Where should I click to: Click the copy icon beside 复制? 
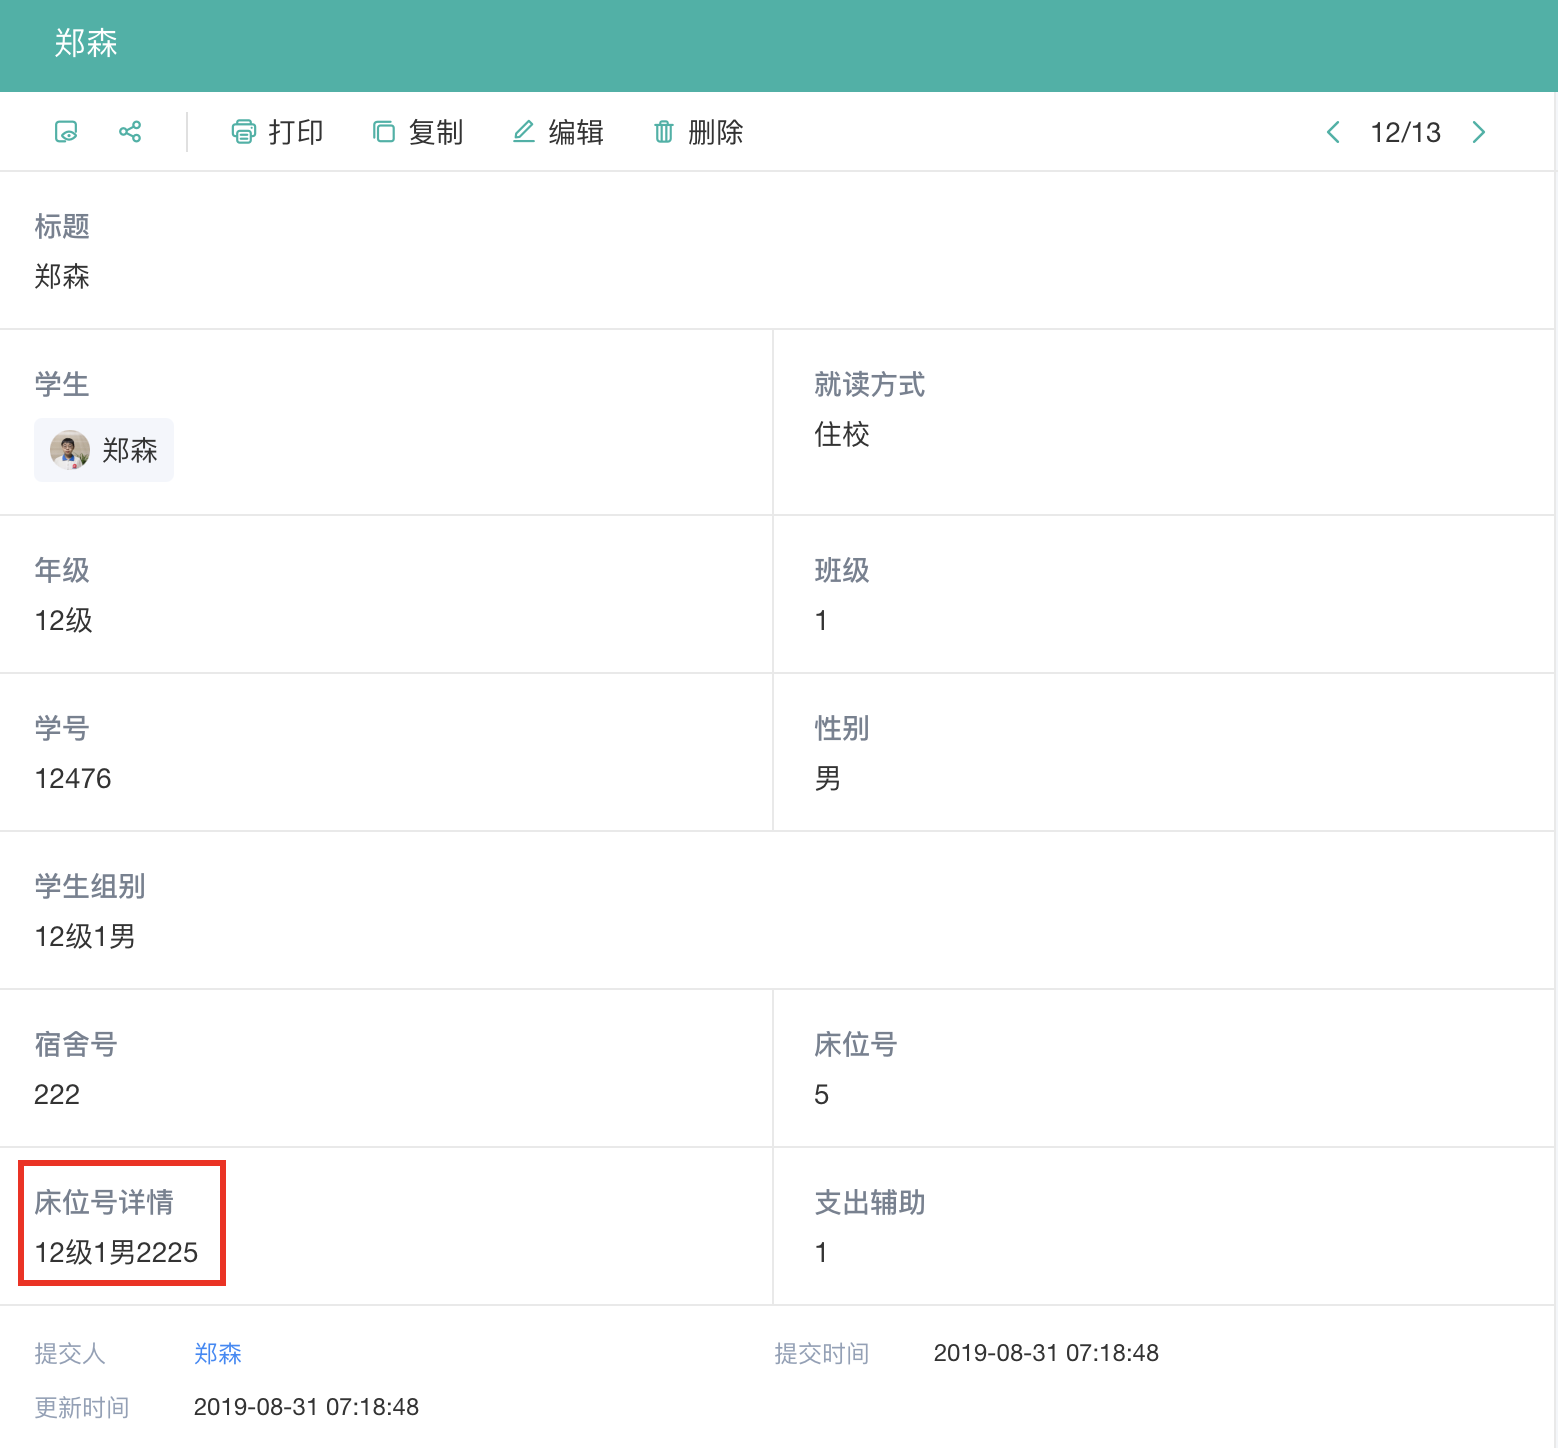[384, 132]
